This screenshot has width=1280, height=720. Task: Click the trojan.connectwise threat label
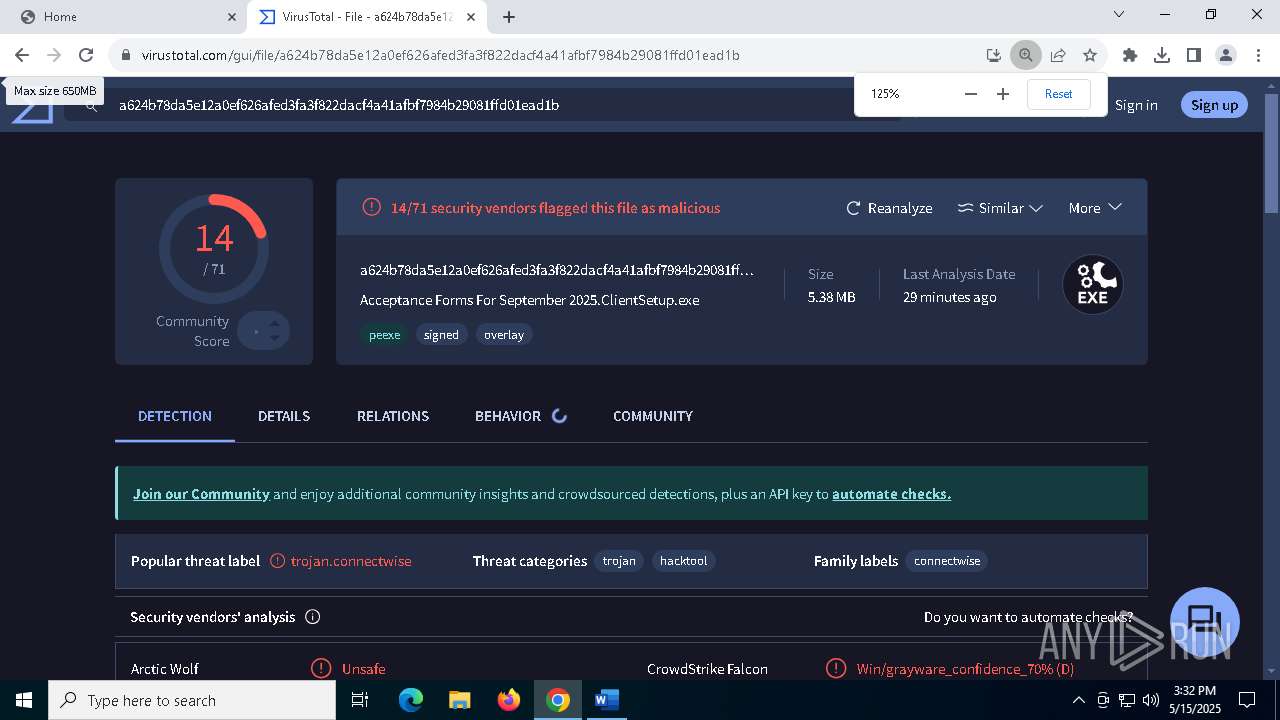(351, 561)
